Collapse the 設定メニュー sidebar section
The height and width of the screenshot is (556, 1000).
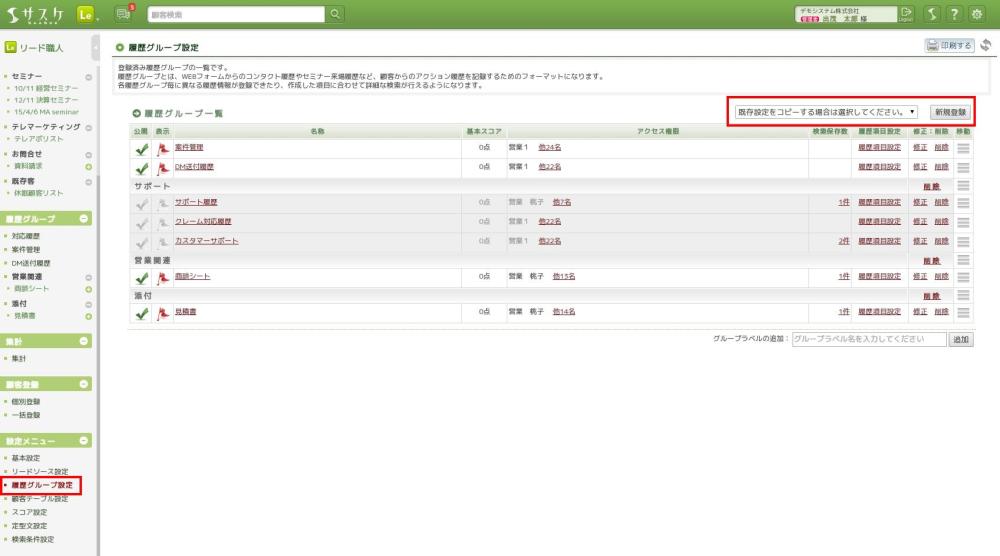[x=84, y=440]
